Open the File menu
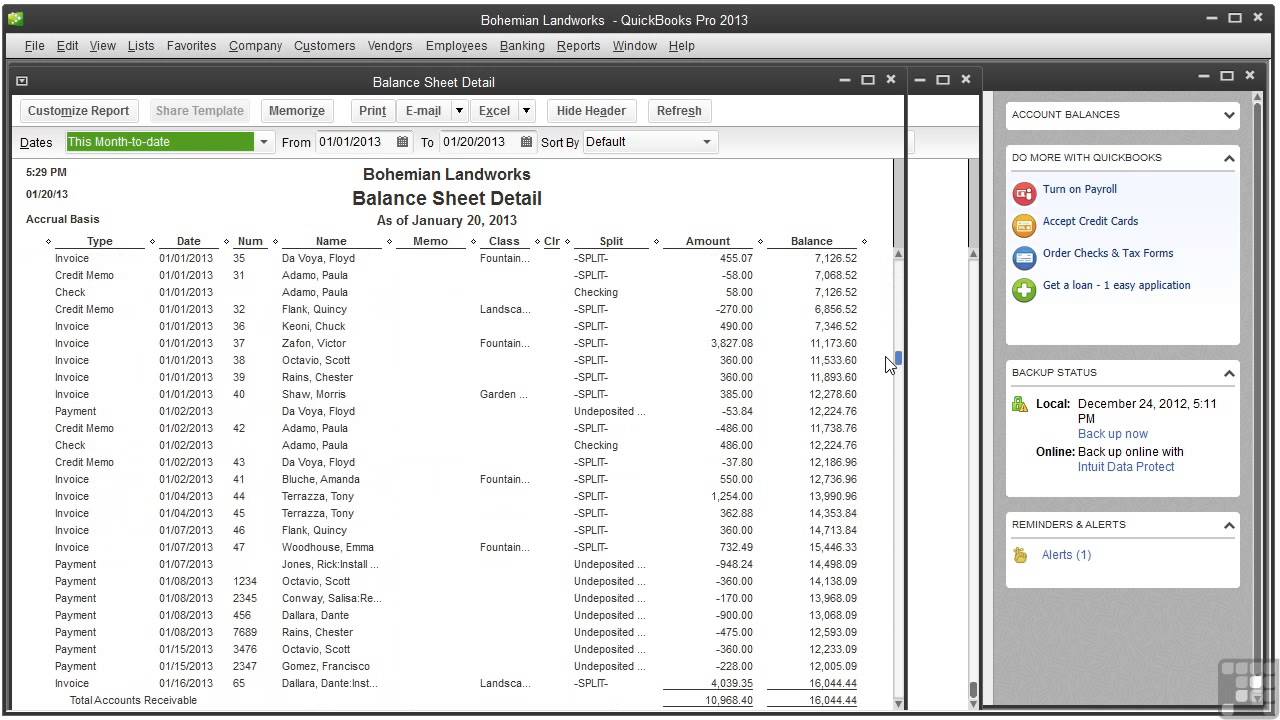The width and height of the screenshot is (1280, 720). click(x=34, y=46)
